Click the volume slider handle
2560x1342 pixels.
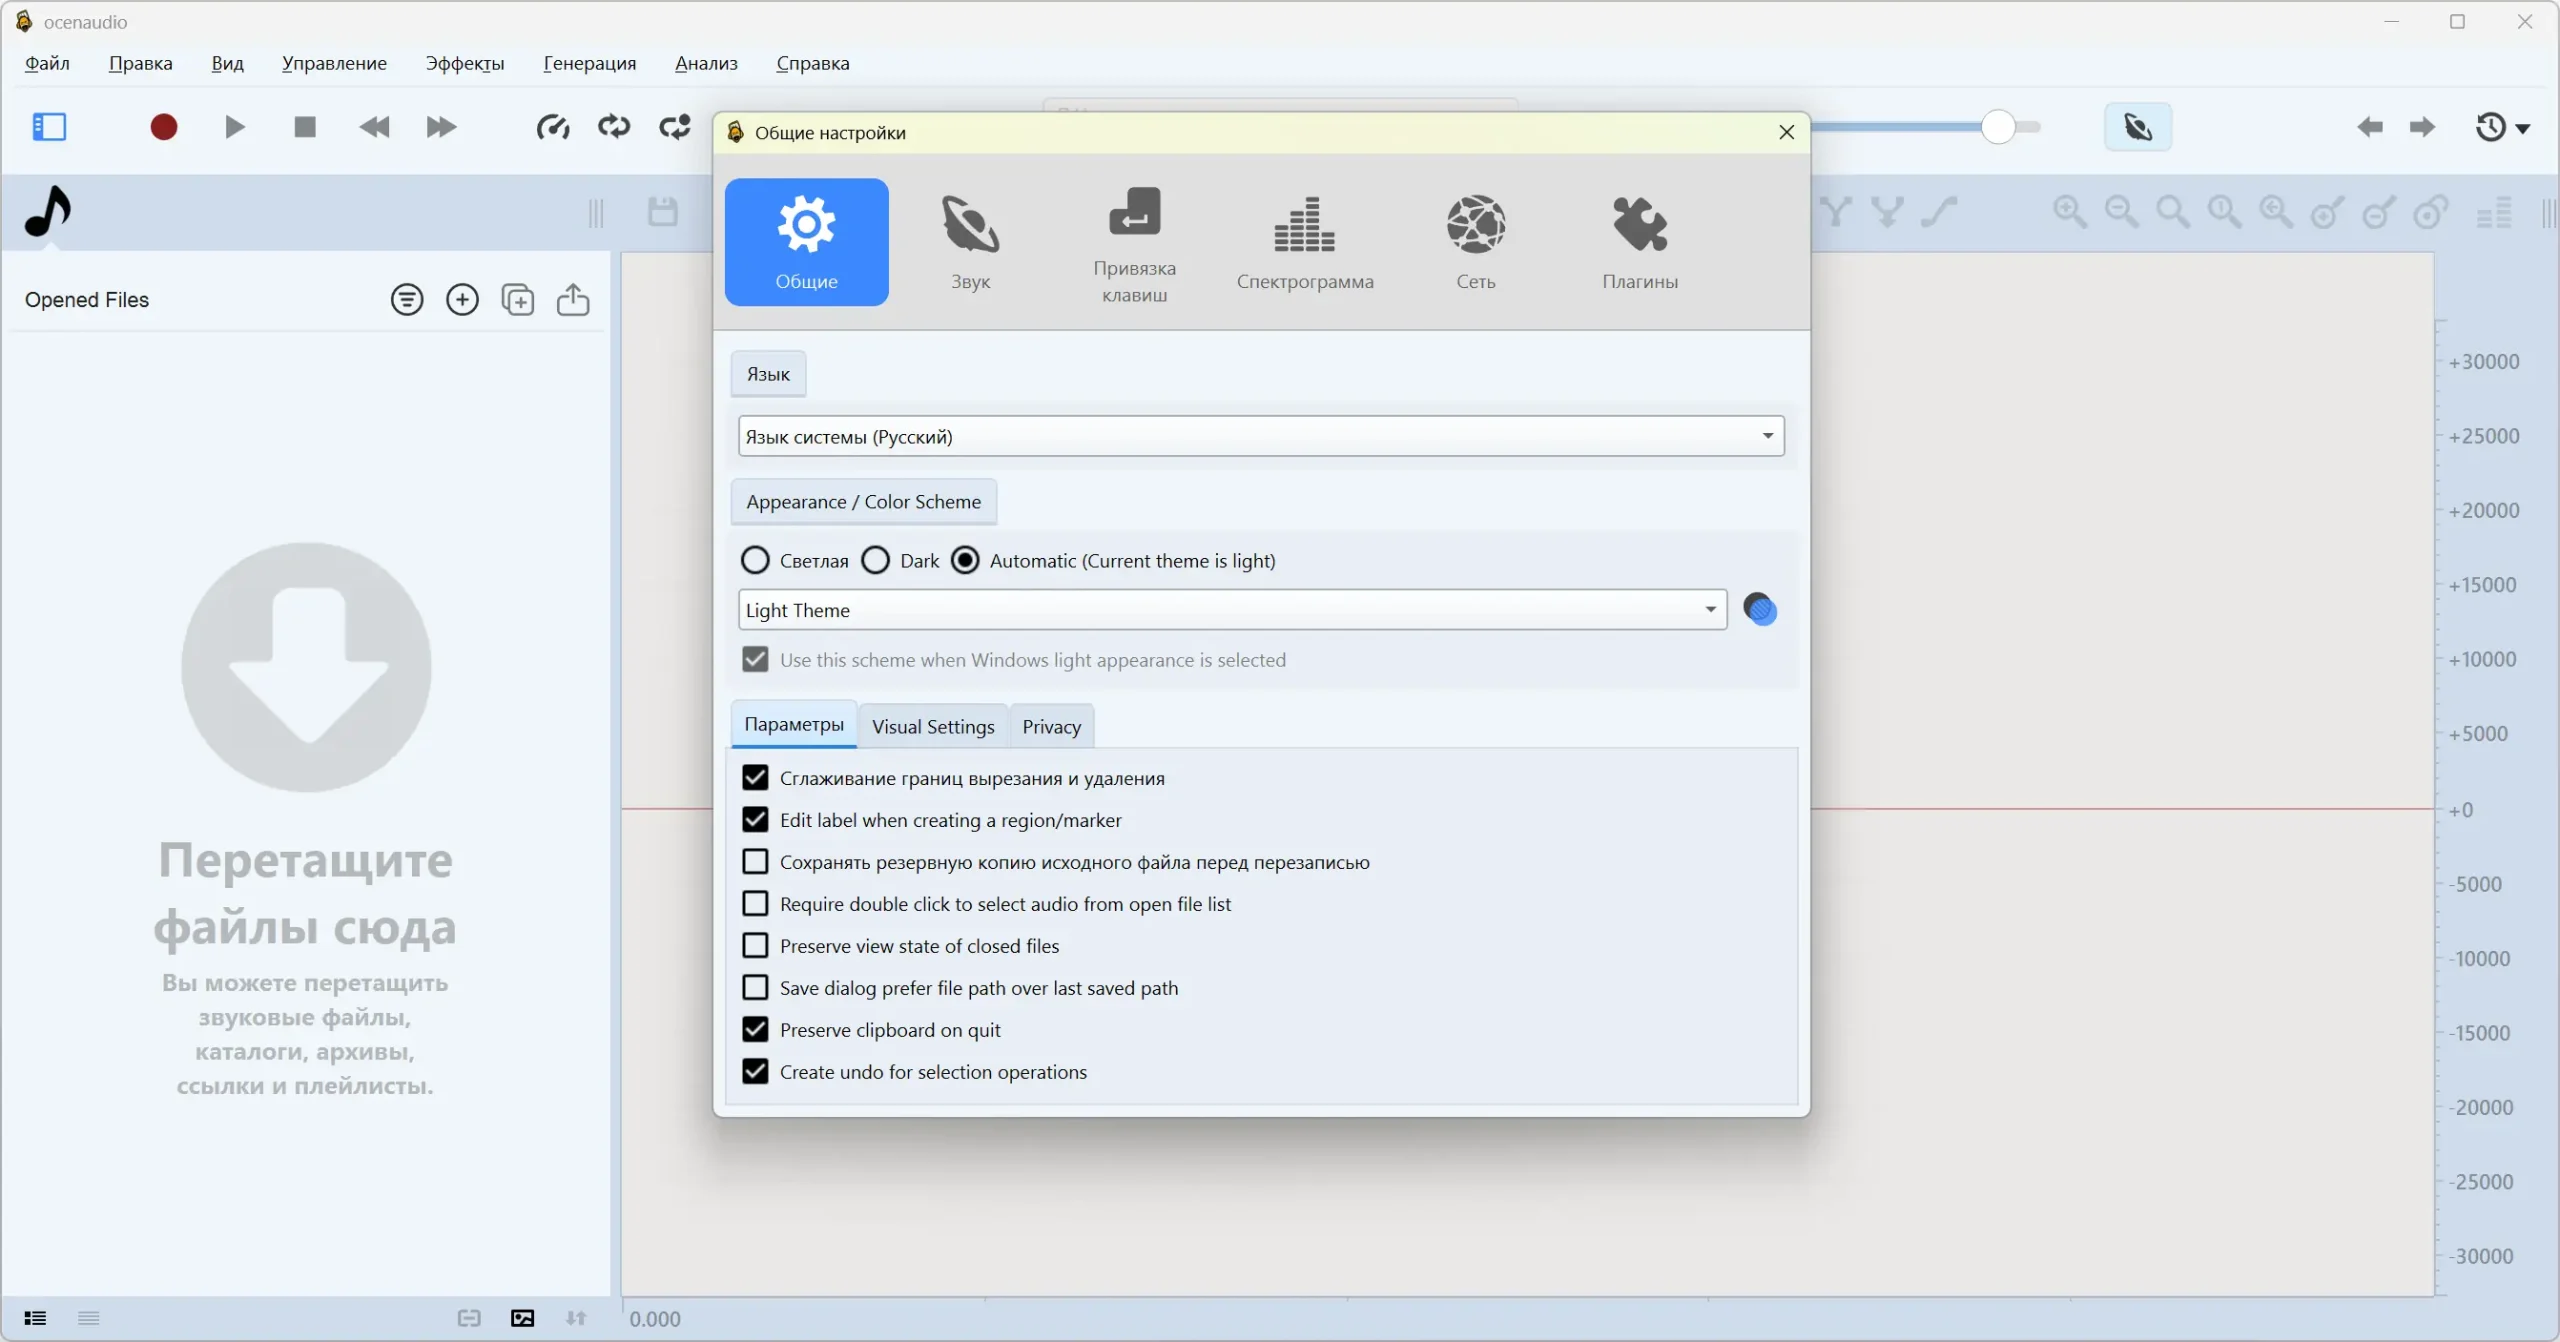(x=1997, y=127)
